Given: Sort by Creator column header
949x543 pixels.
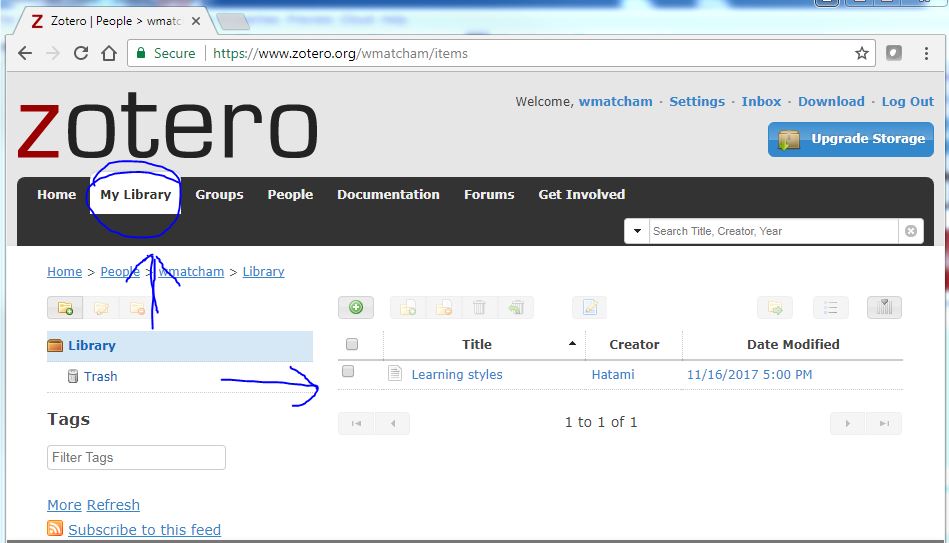Looking at the screenshot, I should [x=634, y=344].
